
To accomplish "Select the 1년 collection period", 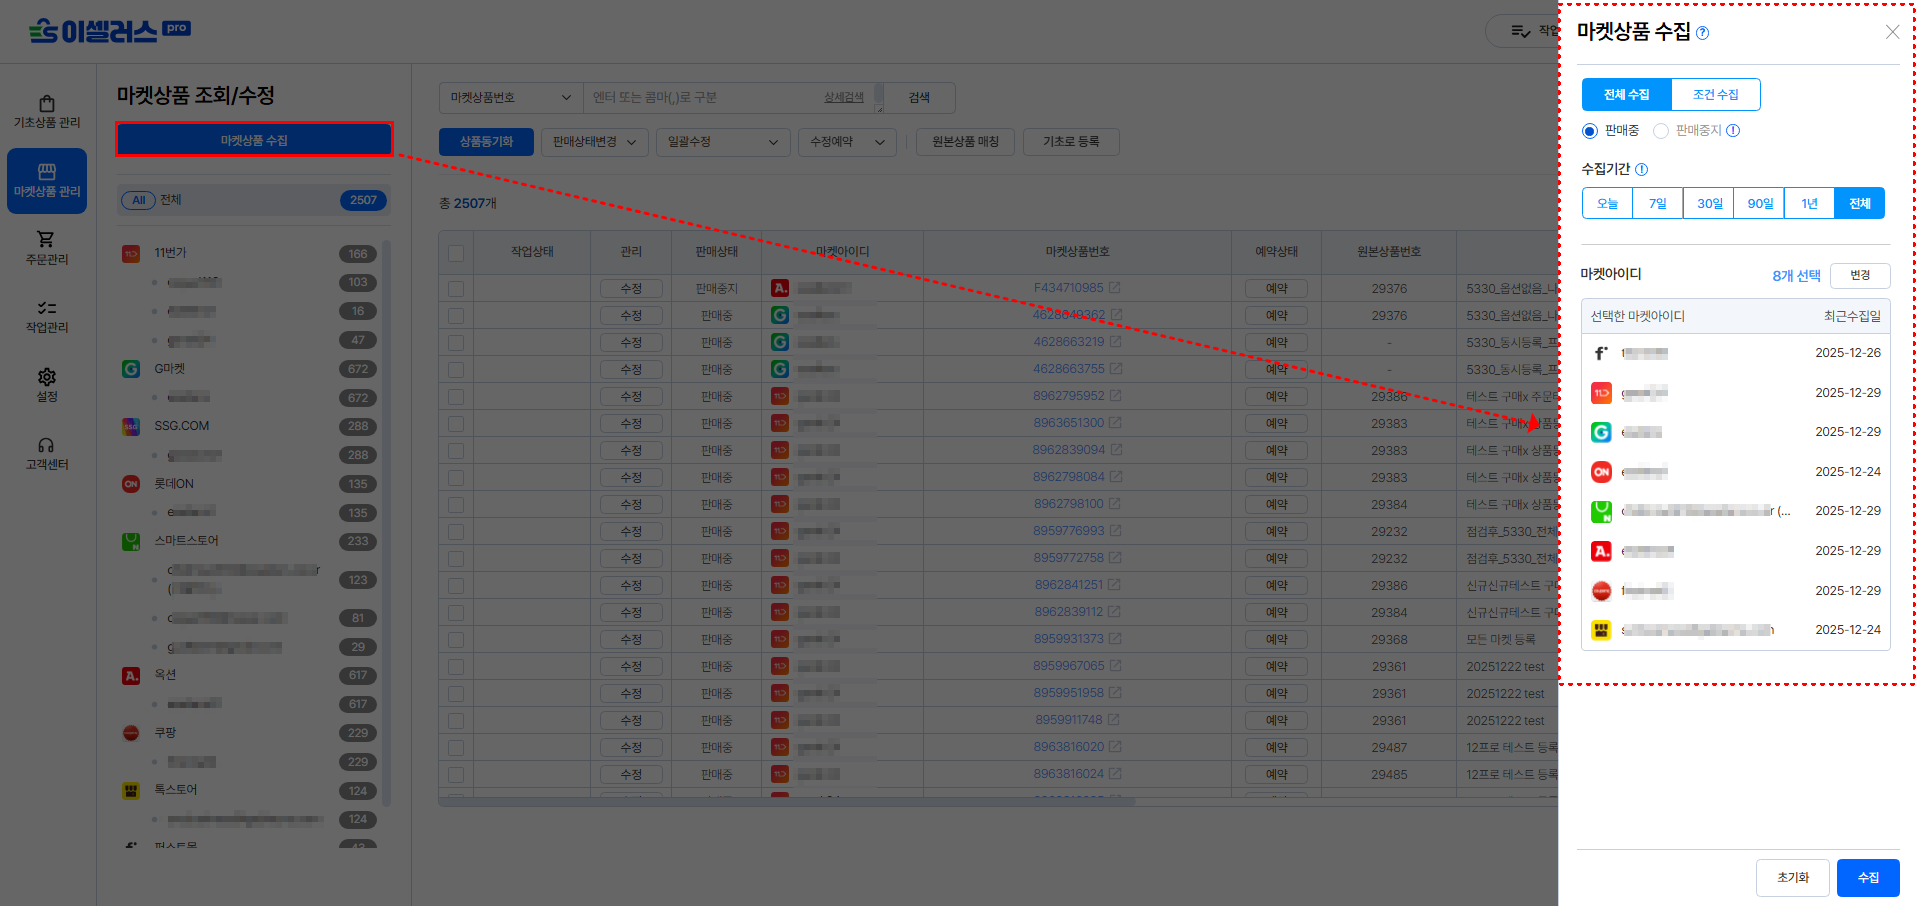I will tap(1809, 203).
